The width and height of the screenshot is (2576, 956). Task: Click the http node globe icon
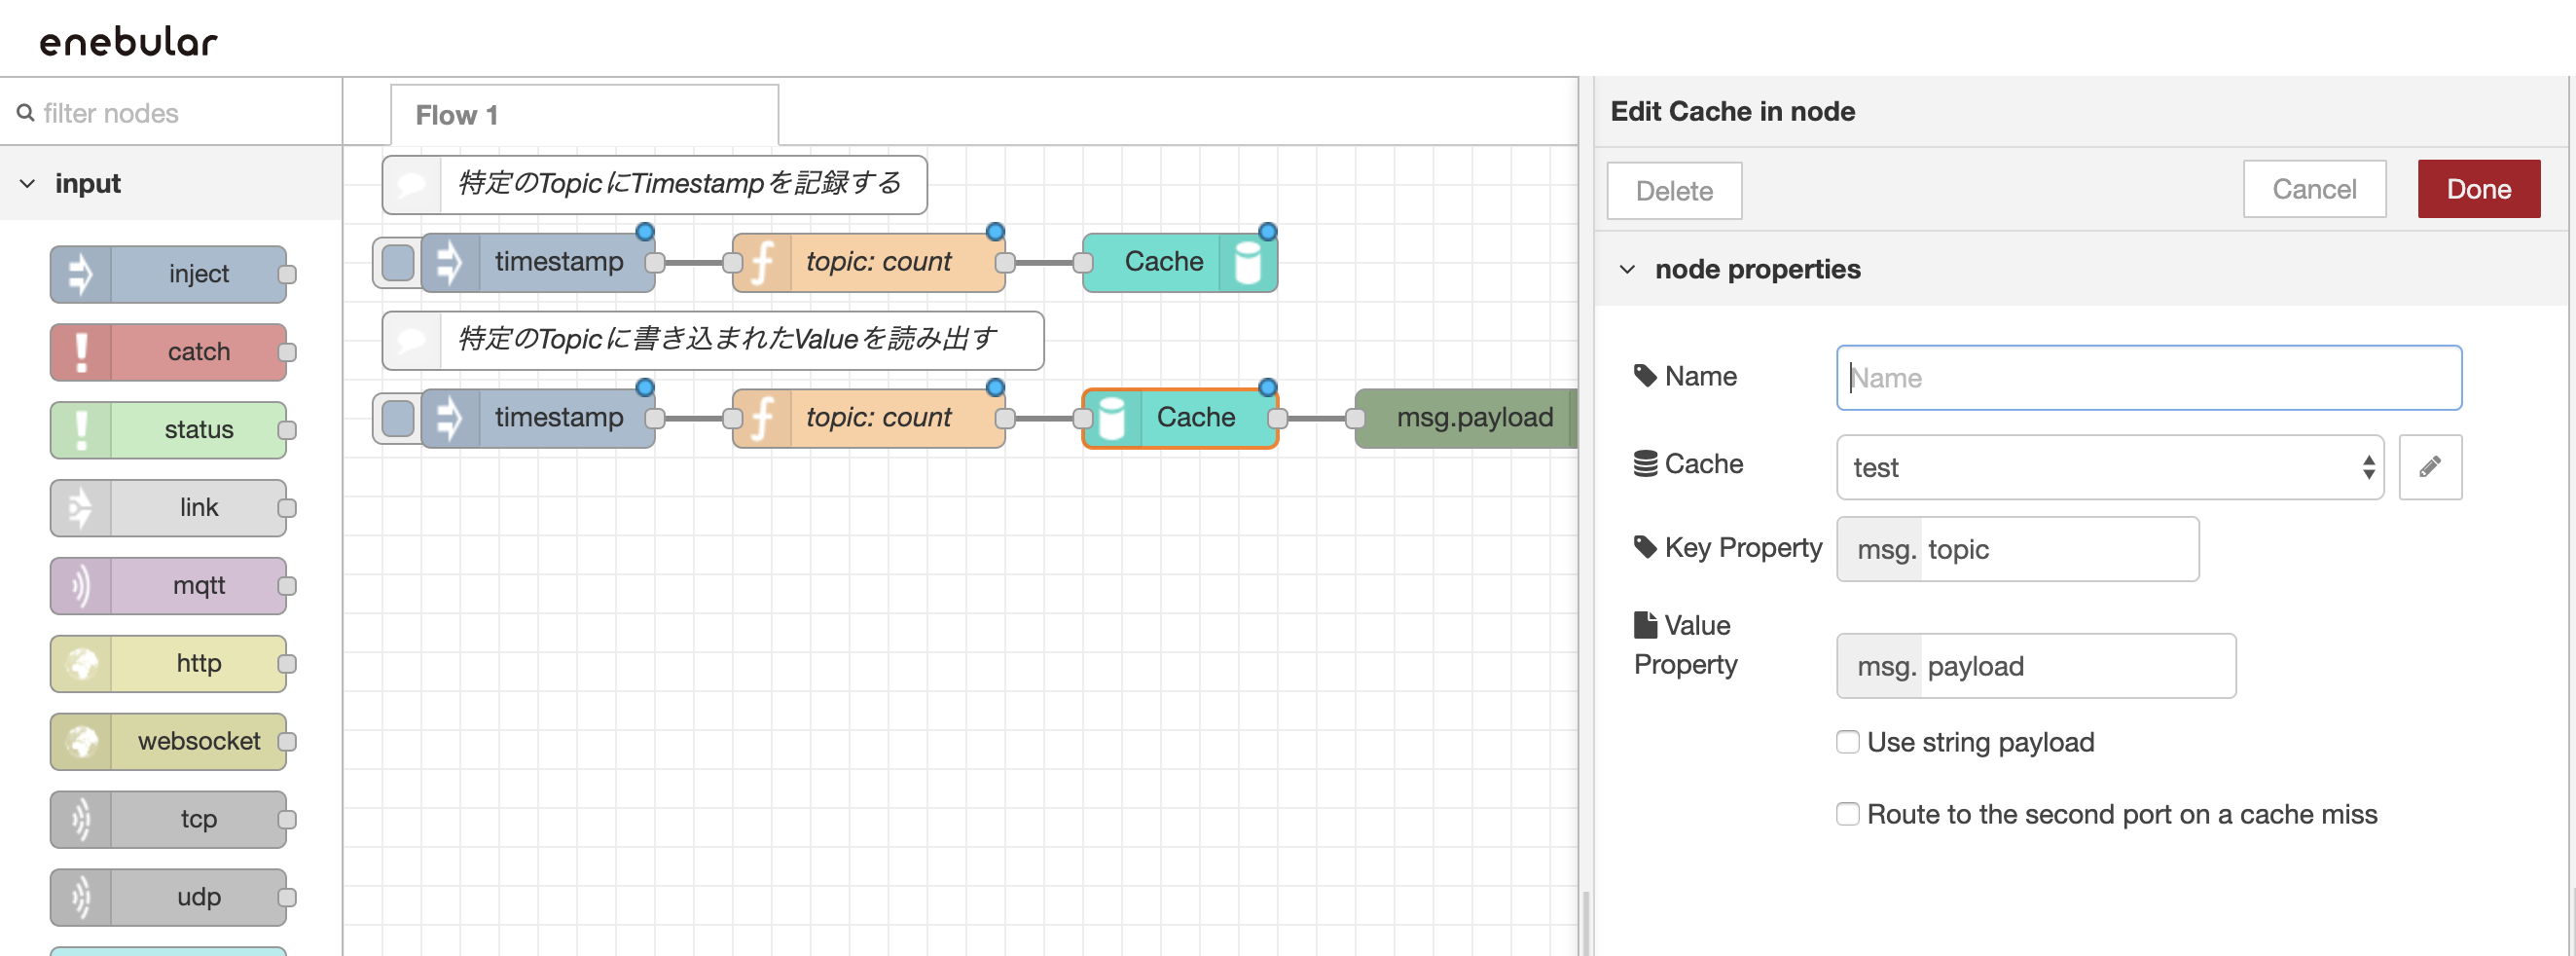pyautogui.click(x=81, y=664)
